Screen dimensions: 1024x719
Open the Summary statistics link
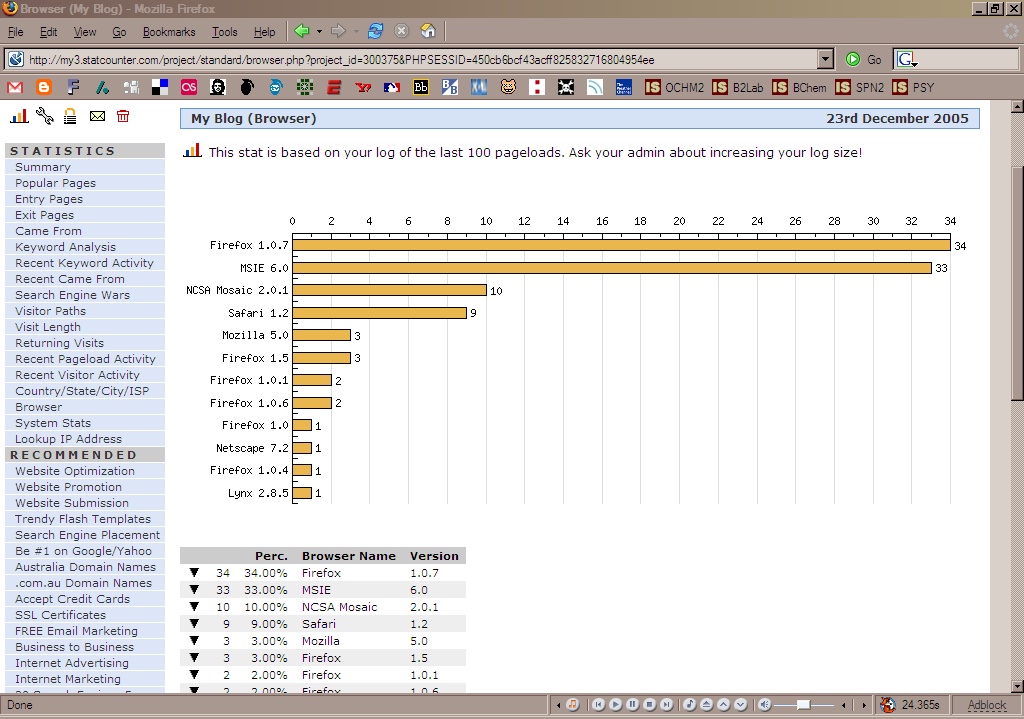click(42, 167)
